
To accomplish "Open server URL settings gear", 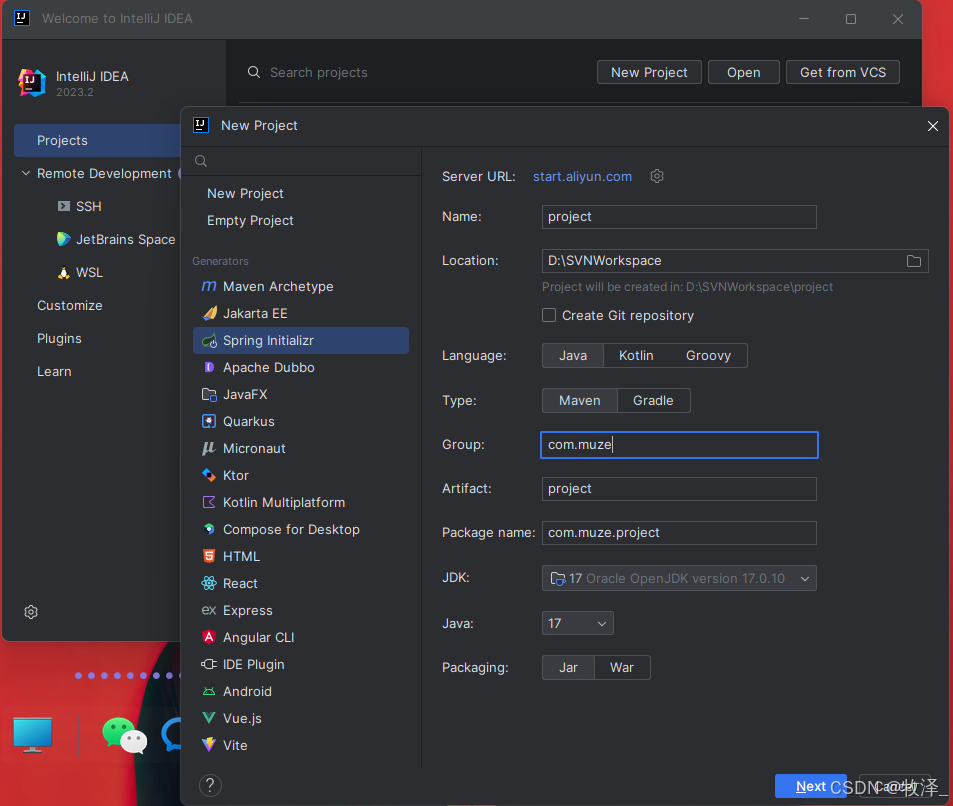I will click(657, 176).
